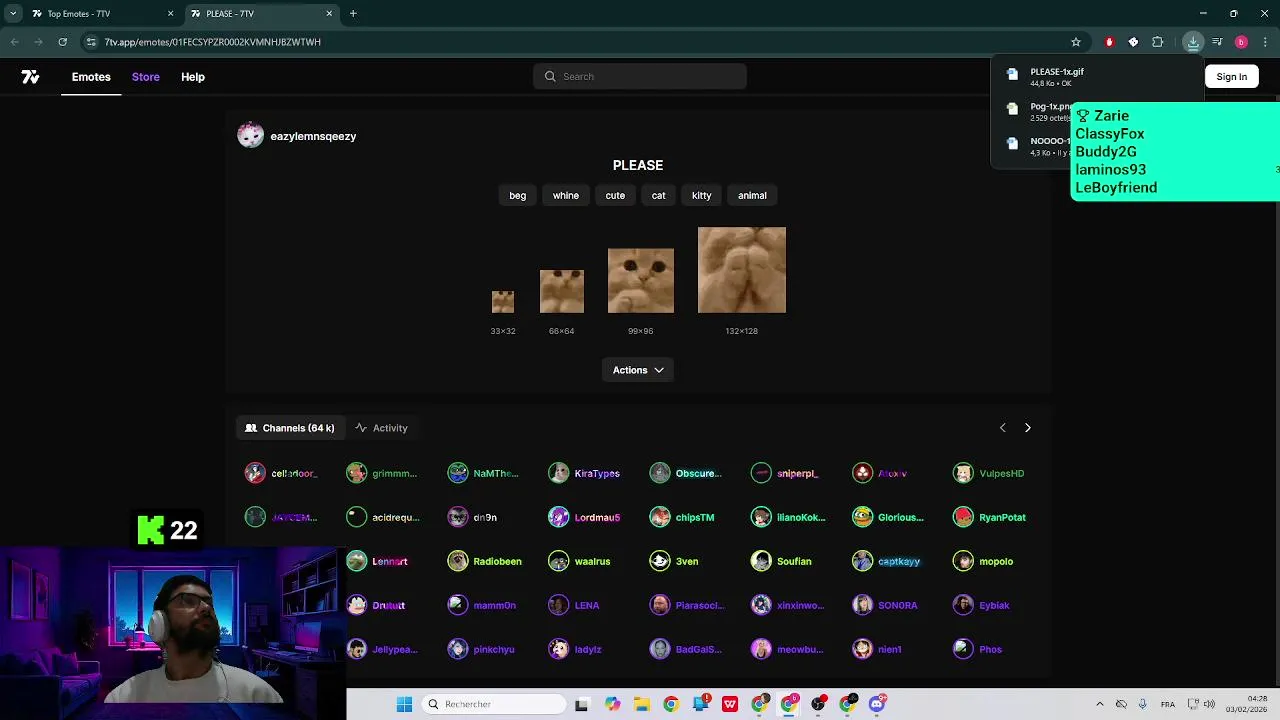Close the Top Emotes - 7TV tab

click(x=170, y=14)
